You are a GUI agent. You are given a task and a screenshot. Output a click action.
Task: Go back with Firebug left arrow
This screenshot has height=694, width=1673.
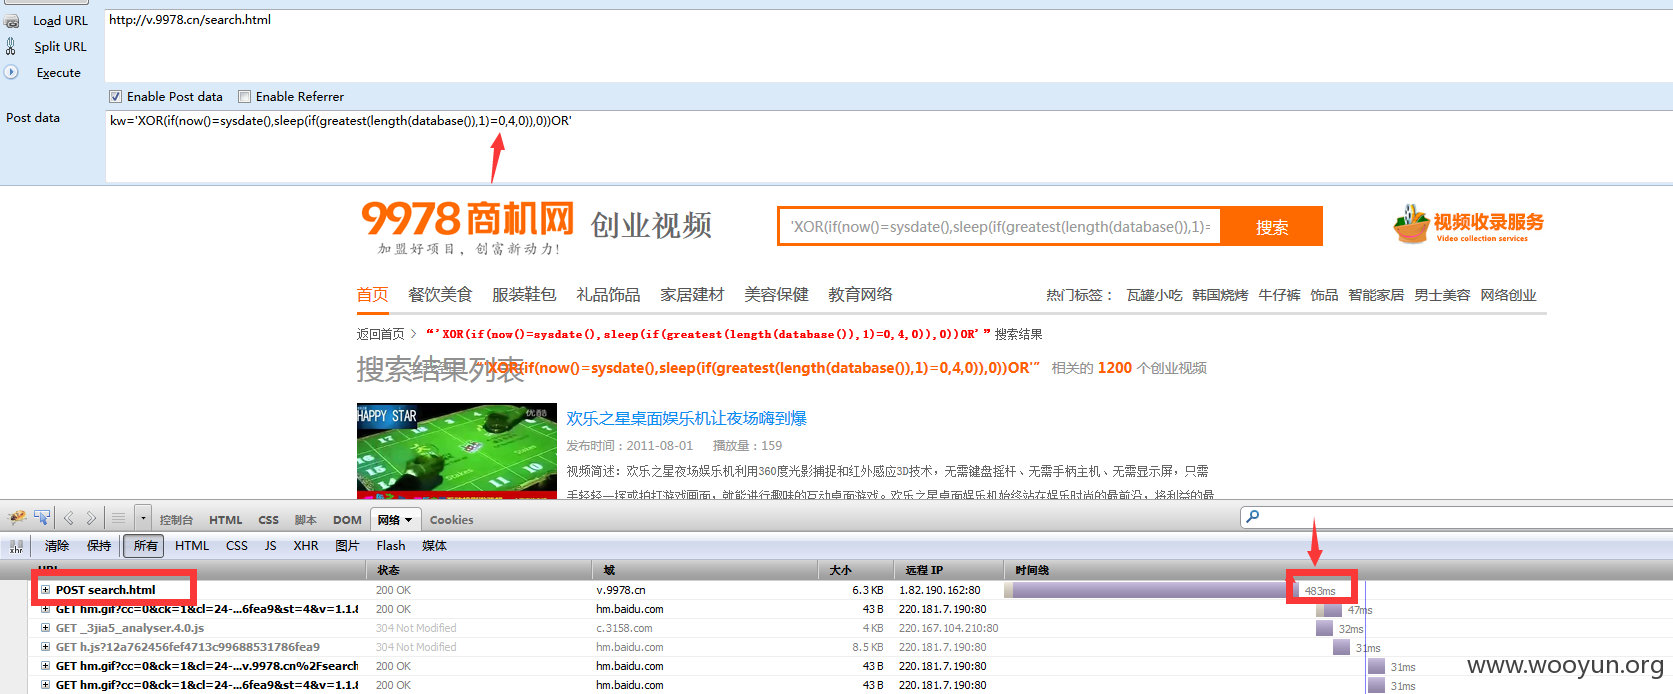tap(69, 518)
